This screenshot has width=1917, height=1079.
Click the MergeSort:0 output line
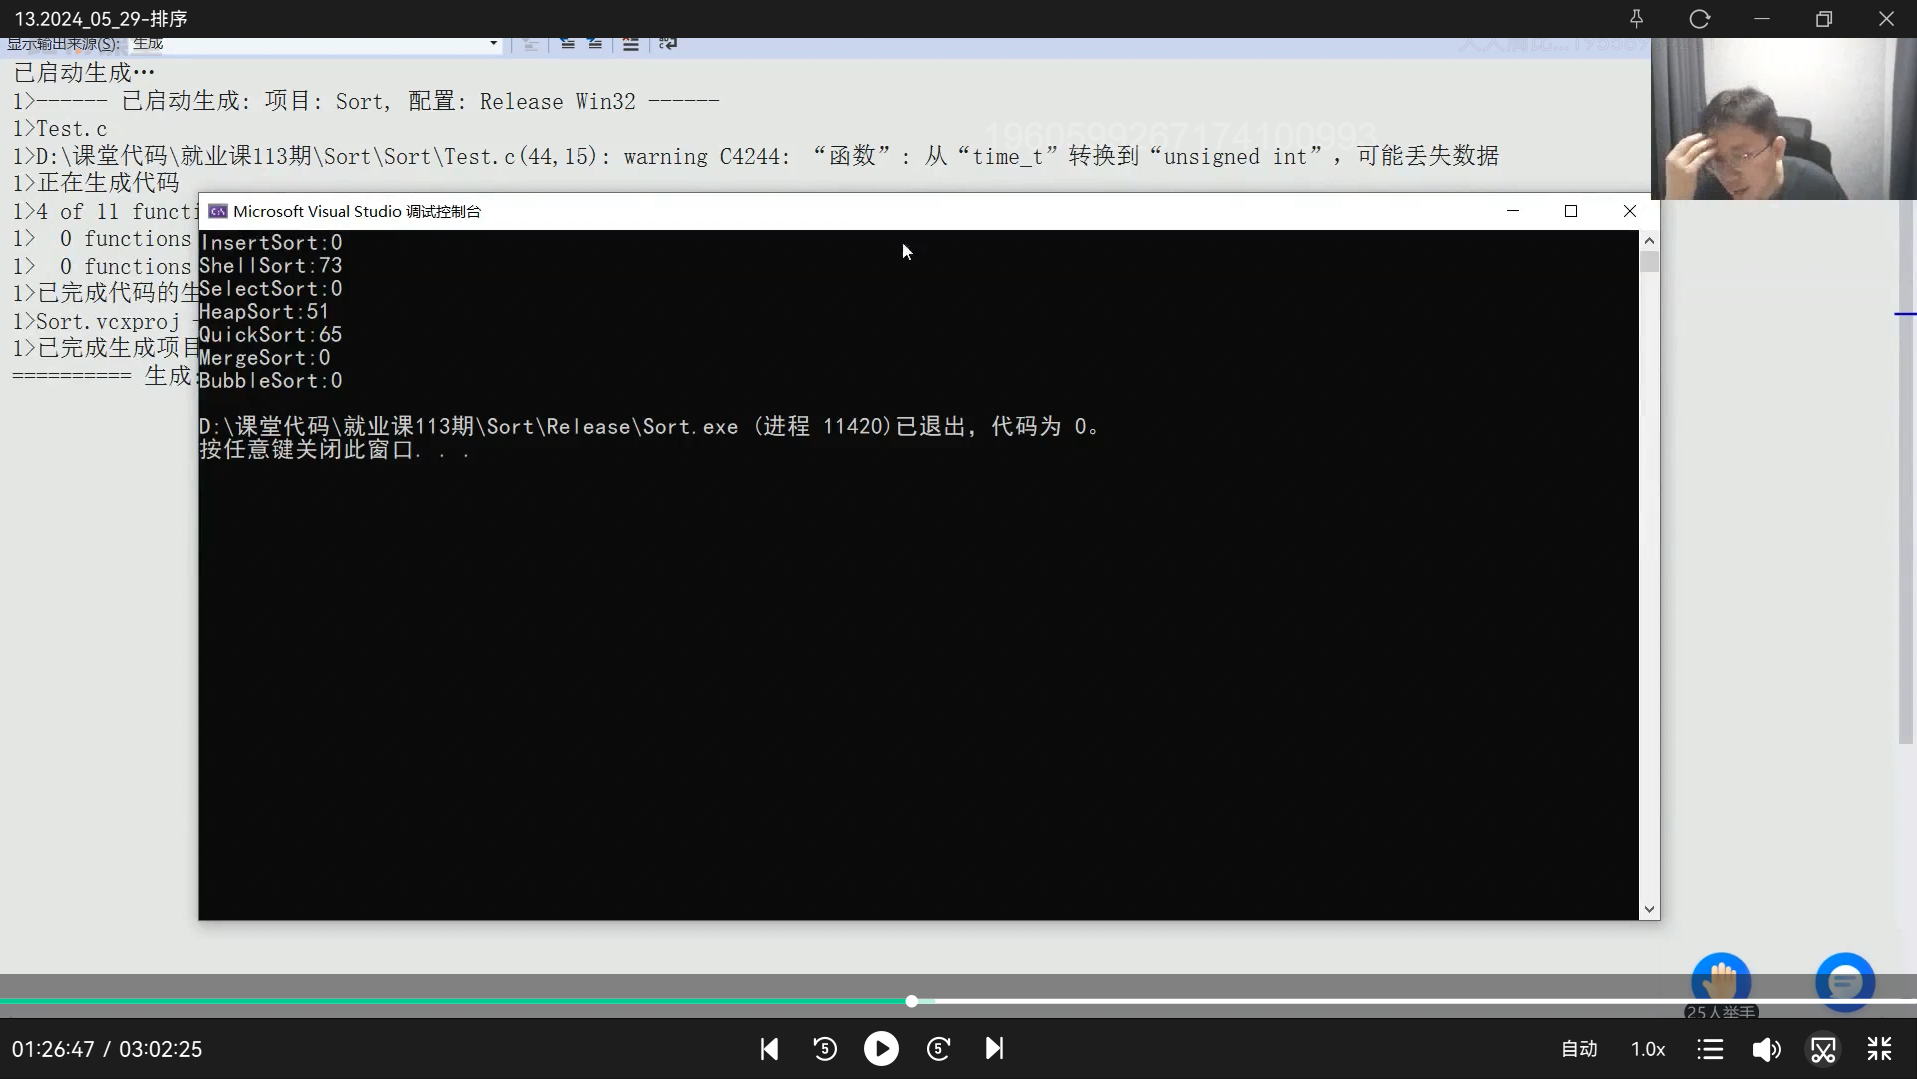264,358
